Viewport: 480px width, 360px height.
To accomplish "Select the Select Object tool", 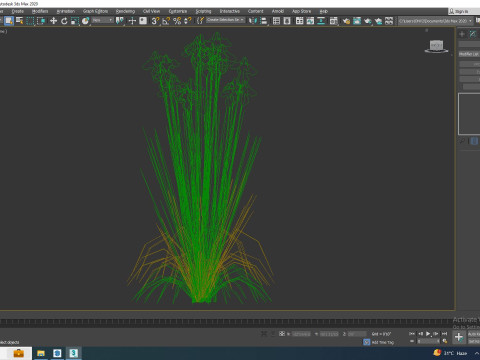I will (9, 21).
